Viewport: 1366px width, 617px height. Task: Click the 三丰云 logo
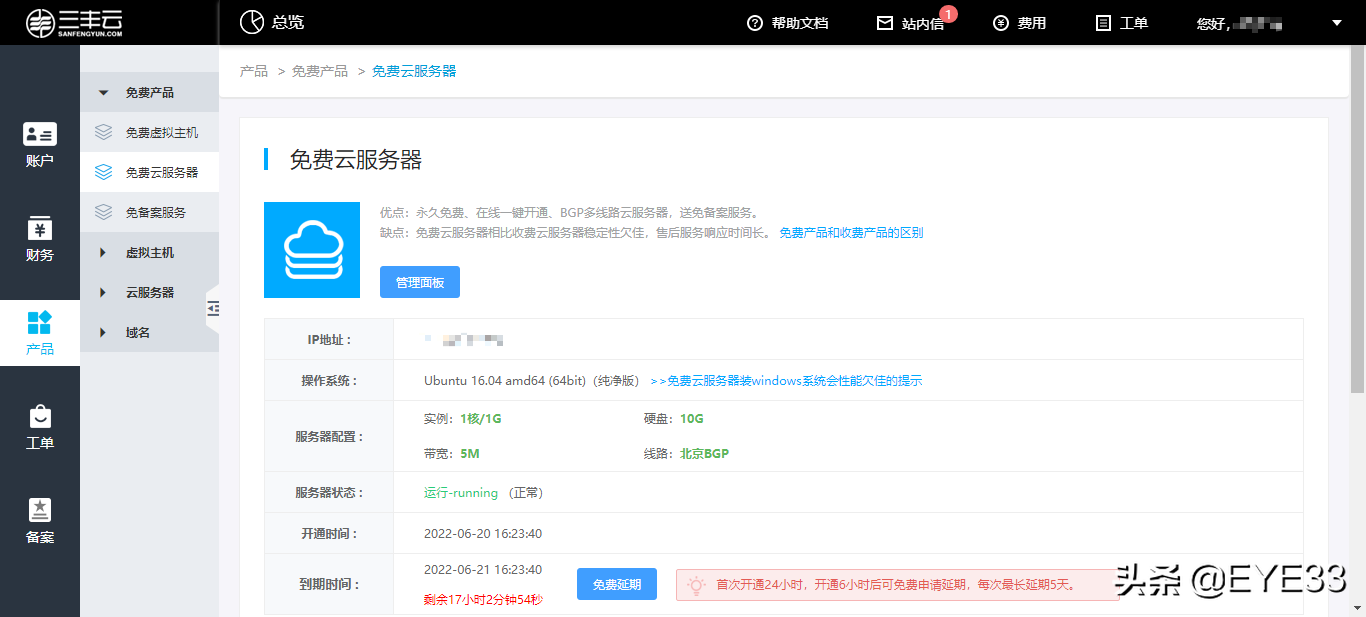pyautogui.click(x=75, y=22)
